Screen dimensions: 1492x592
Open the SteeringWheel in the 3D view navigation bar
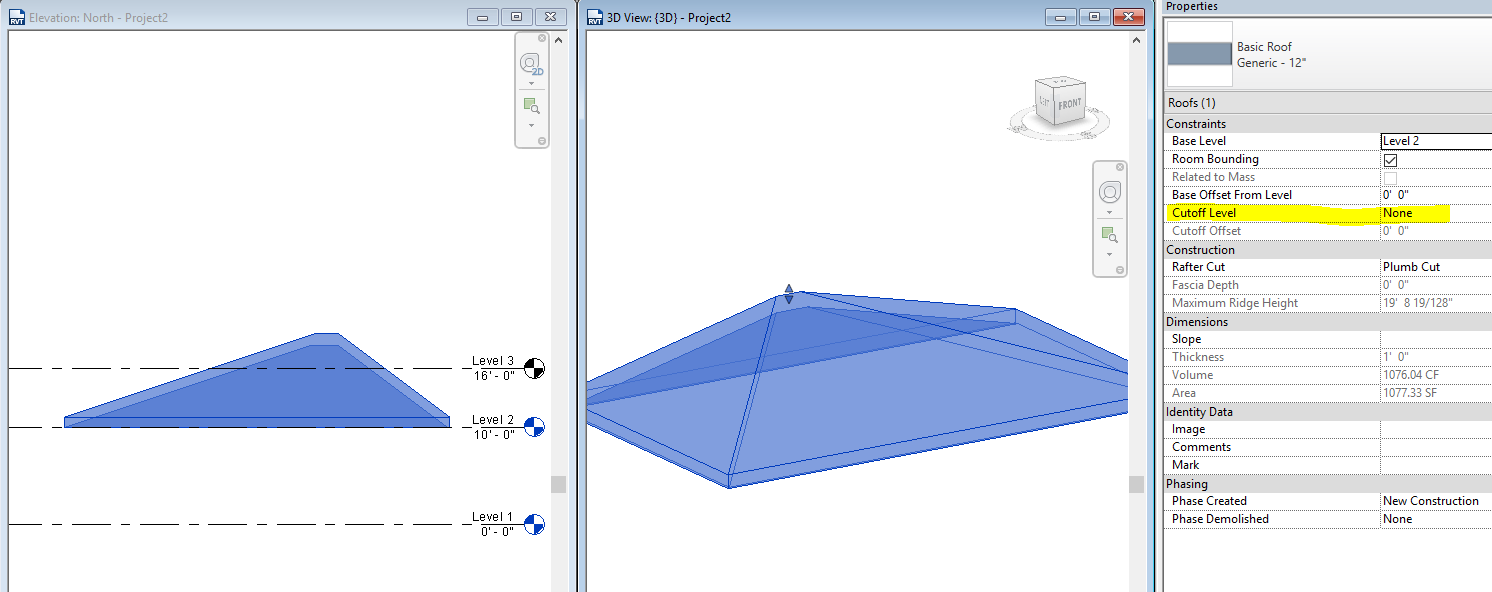point(1110,192)
